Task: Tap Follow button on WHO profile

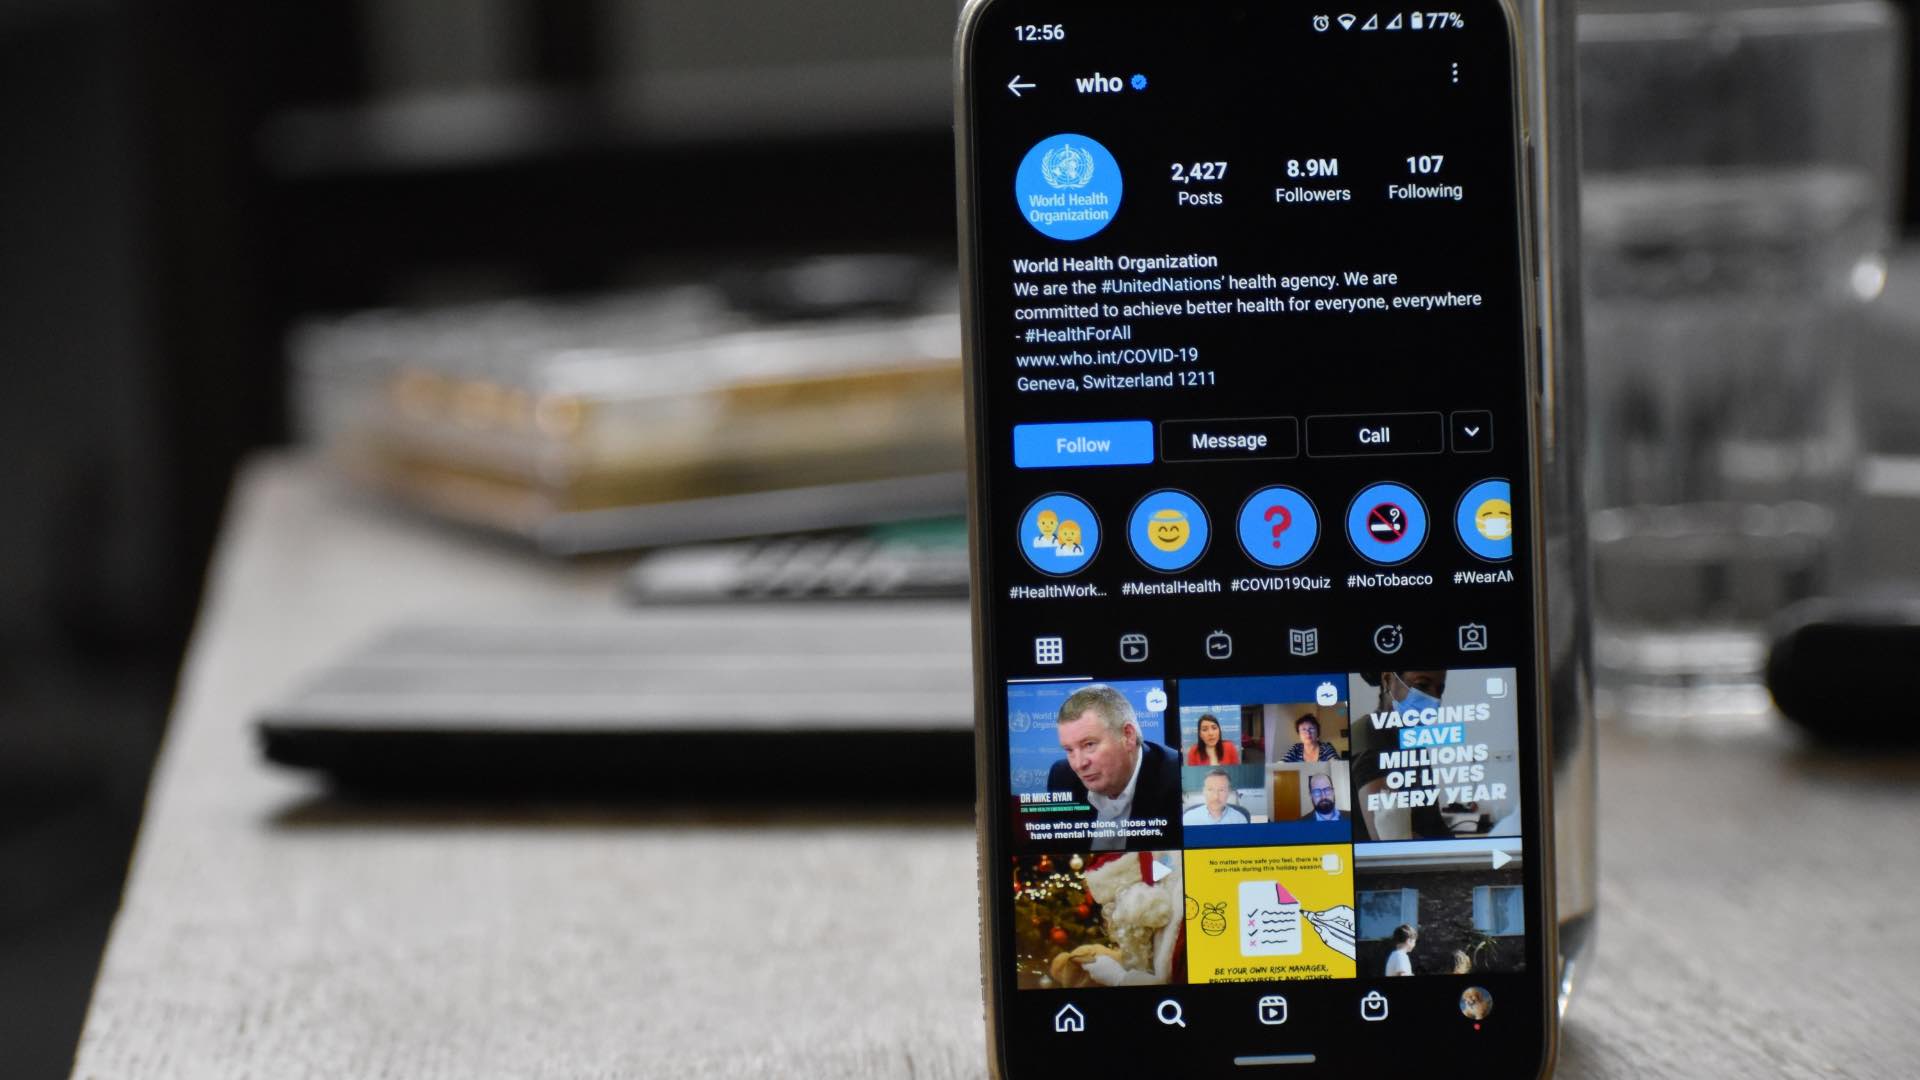Action: 1079,444
